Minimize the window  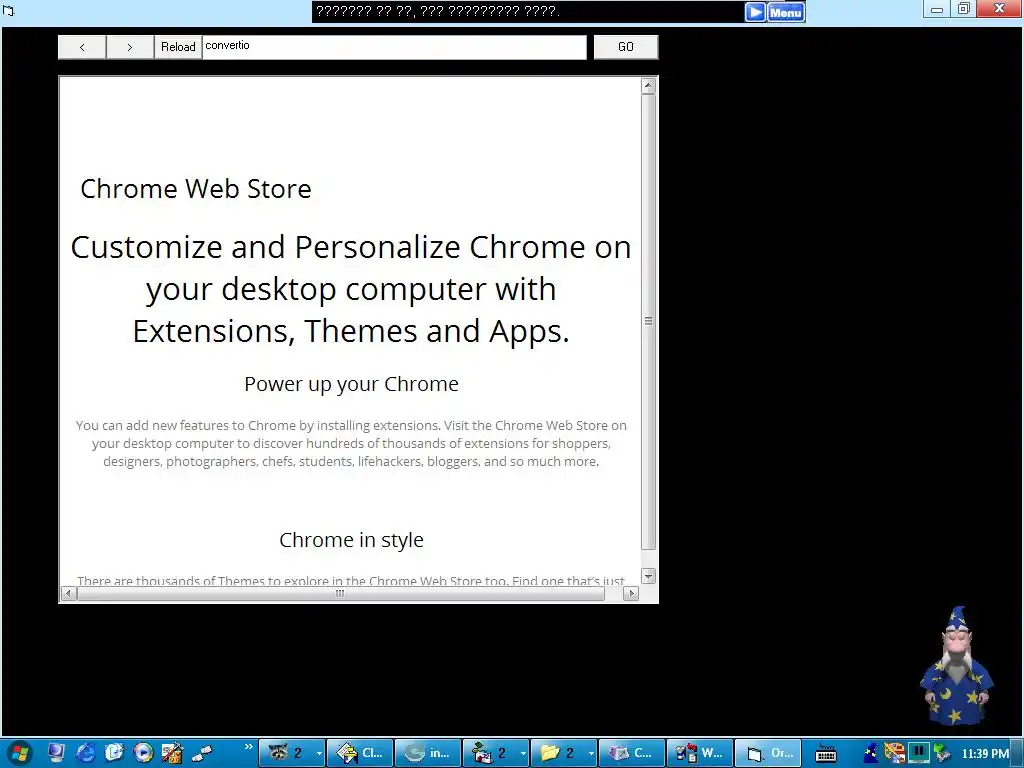click(937, 9)
